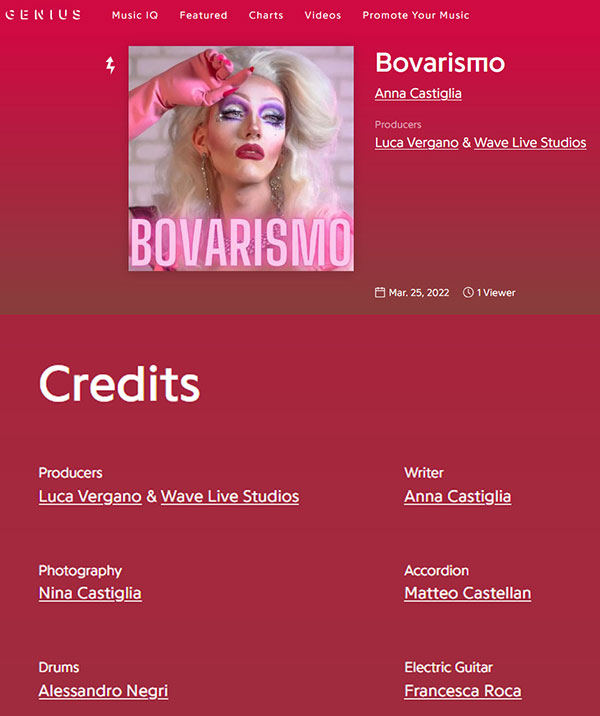The height and width of the screenshot is (716, 600).
Task: Click the clock icon beside 1 Viewer
Action: pyautogui.click(x=468, y=292)
